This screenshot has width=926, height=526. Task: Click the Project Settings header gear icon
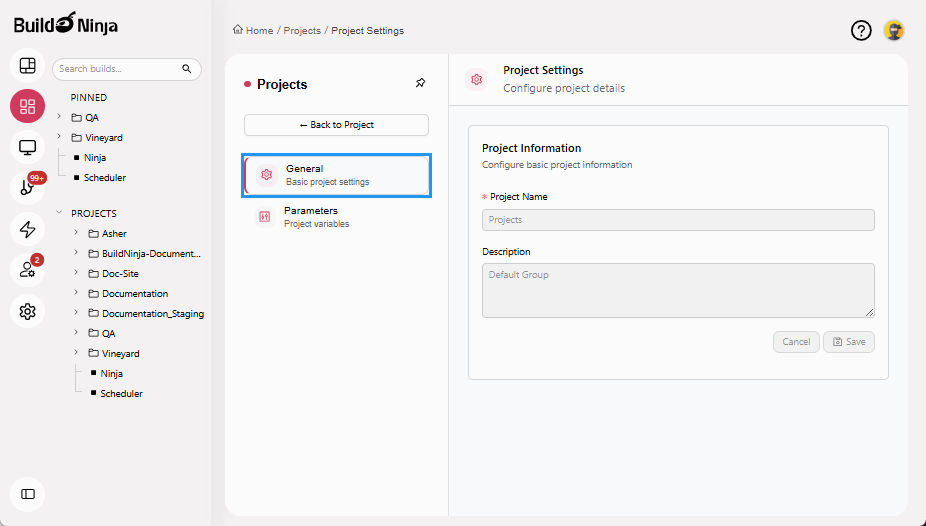477,80
